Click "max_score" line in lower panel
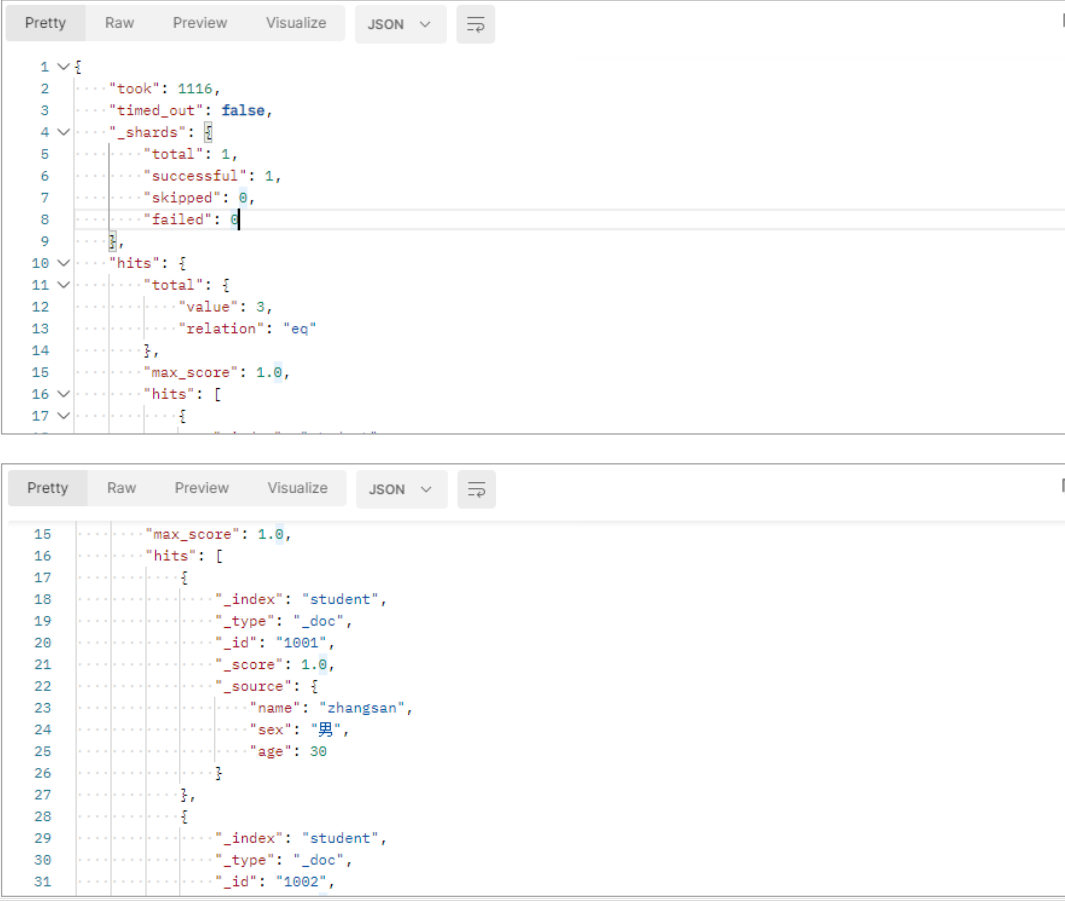The height and width of the screenshot is (901, 1065). (219, 534)
